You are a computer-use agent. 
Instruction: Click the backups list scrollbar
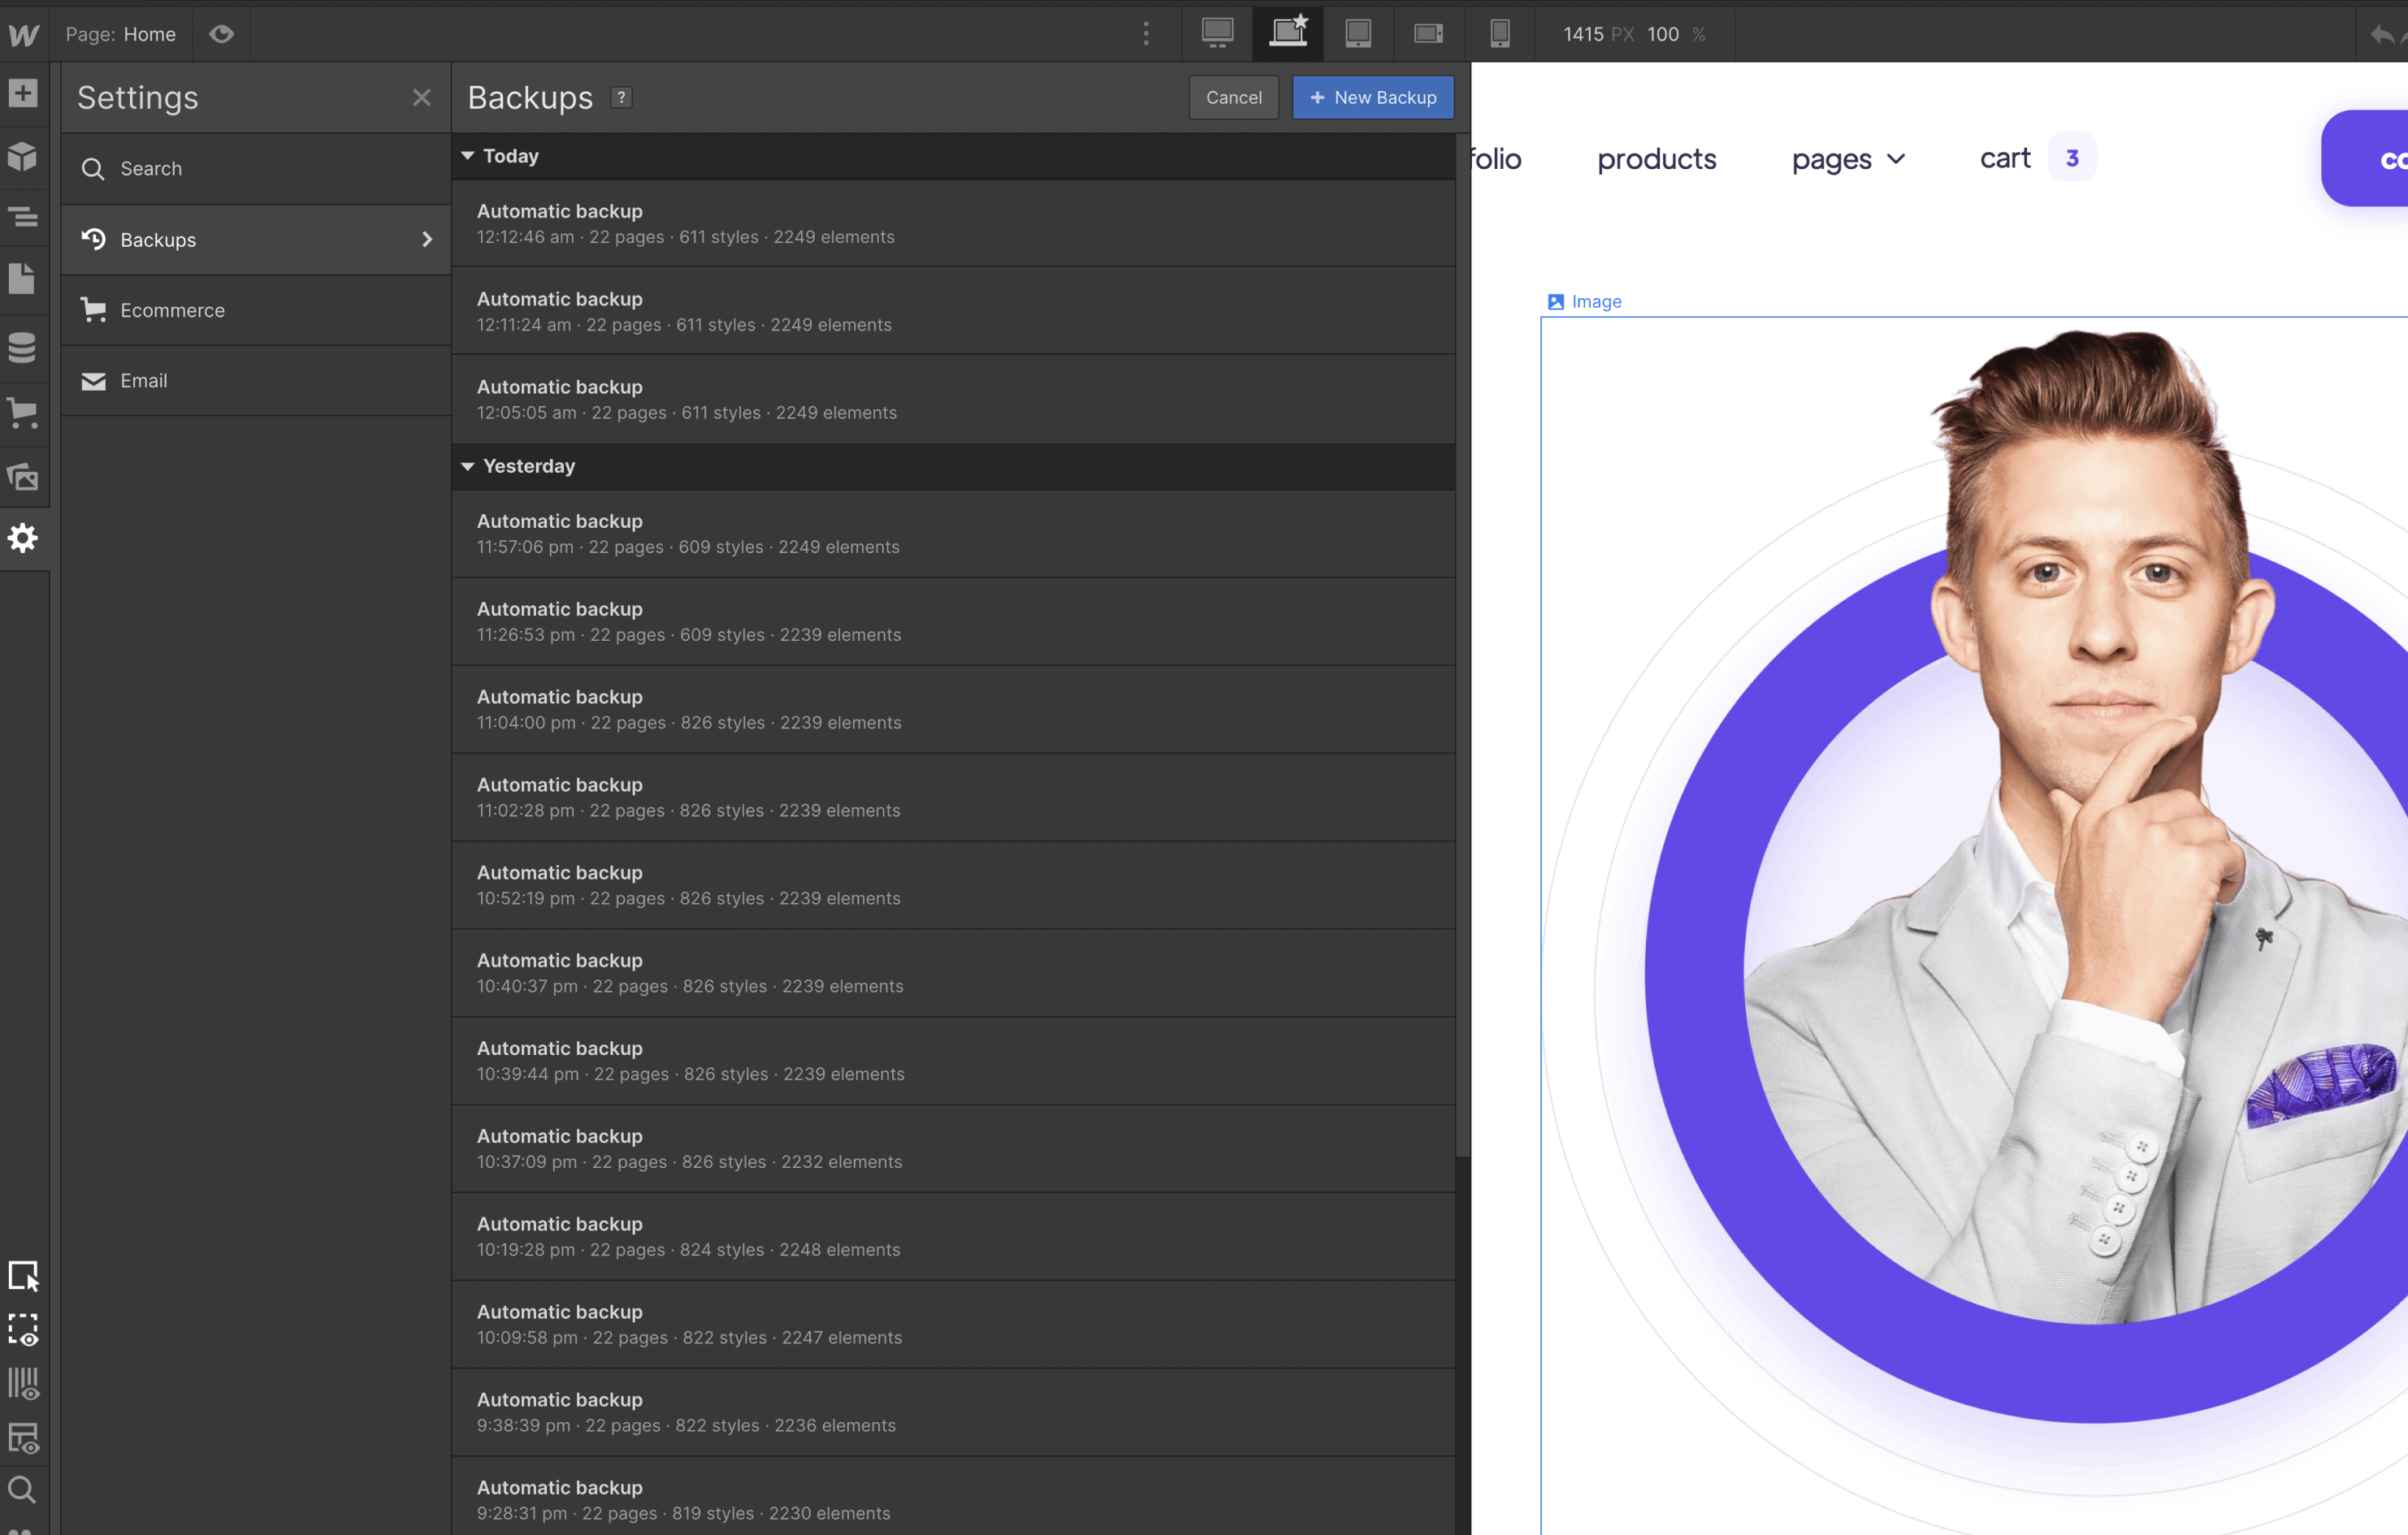(x=1462, y=640)
